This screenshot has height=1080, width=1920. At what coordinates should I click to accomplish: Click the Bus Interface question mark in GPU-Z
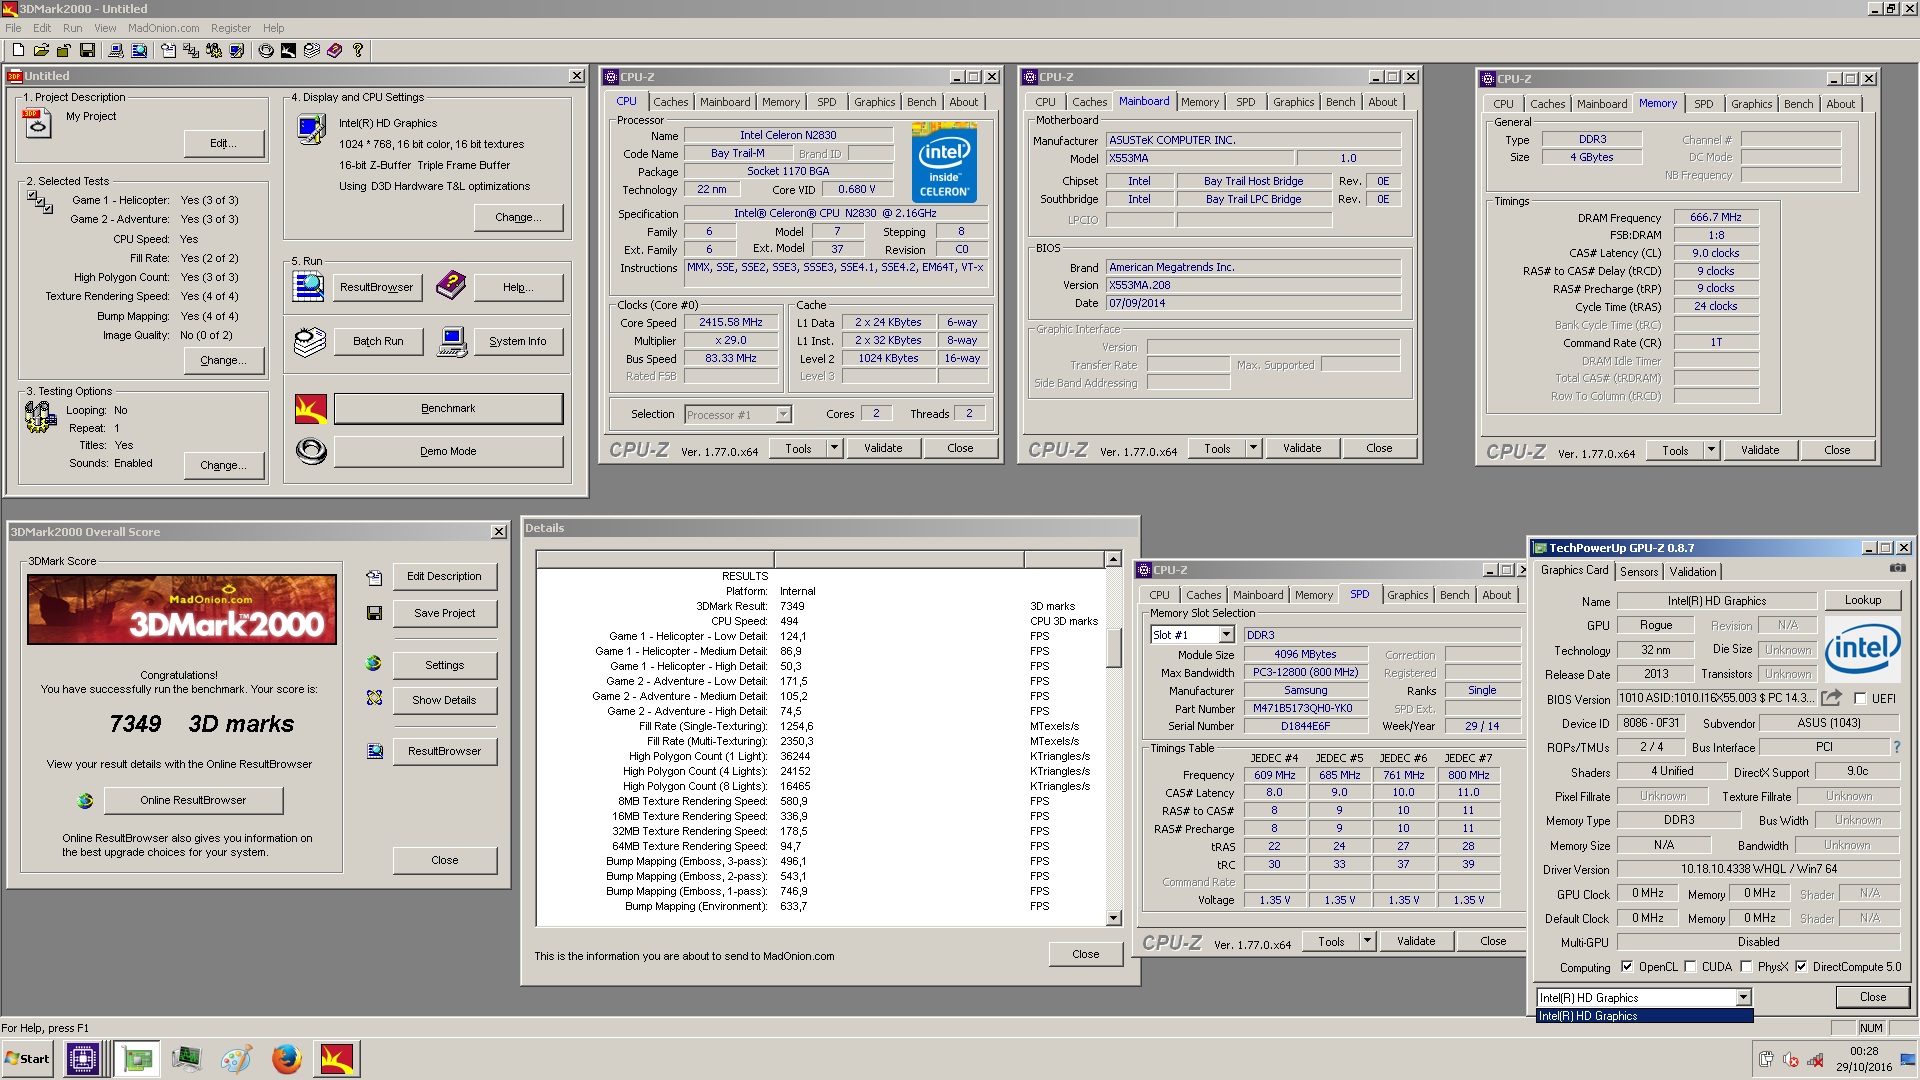pos(1896,747)
